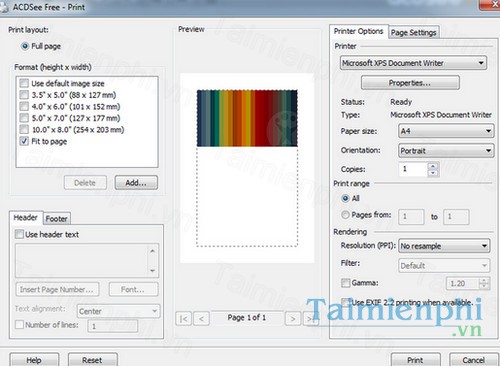The width and height of the screenshot is (500, 366).
Task: Click the Status Ready text
Action: pos(401,102)
